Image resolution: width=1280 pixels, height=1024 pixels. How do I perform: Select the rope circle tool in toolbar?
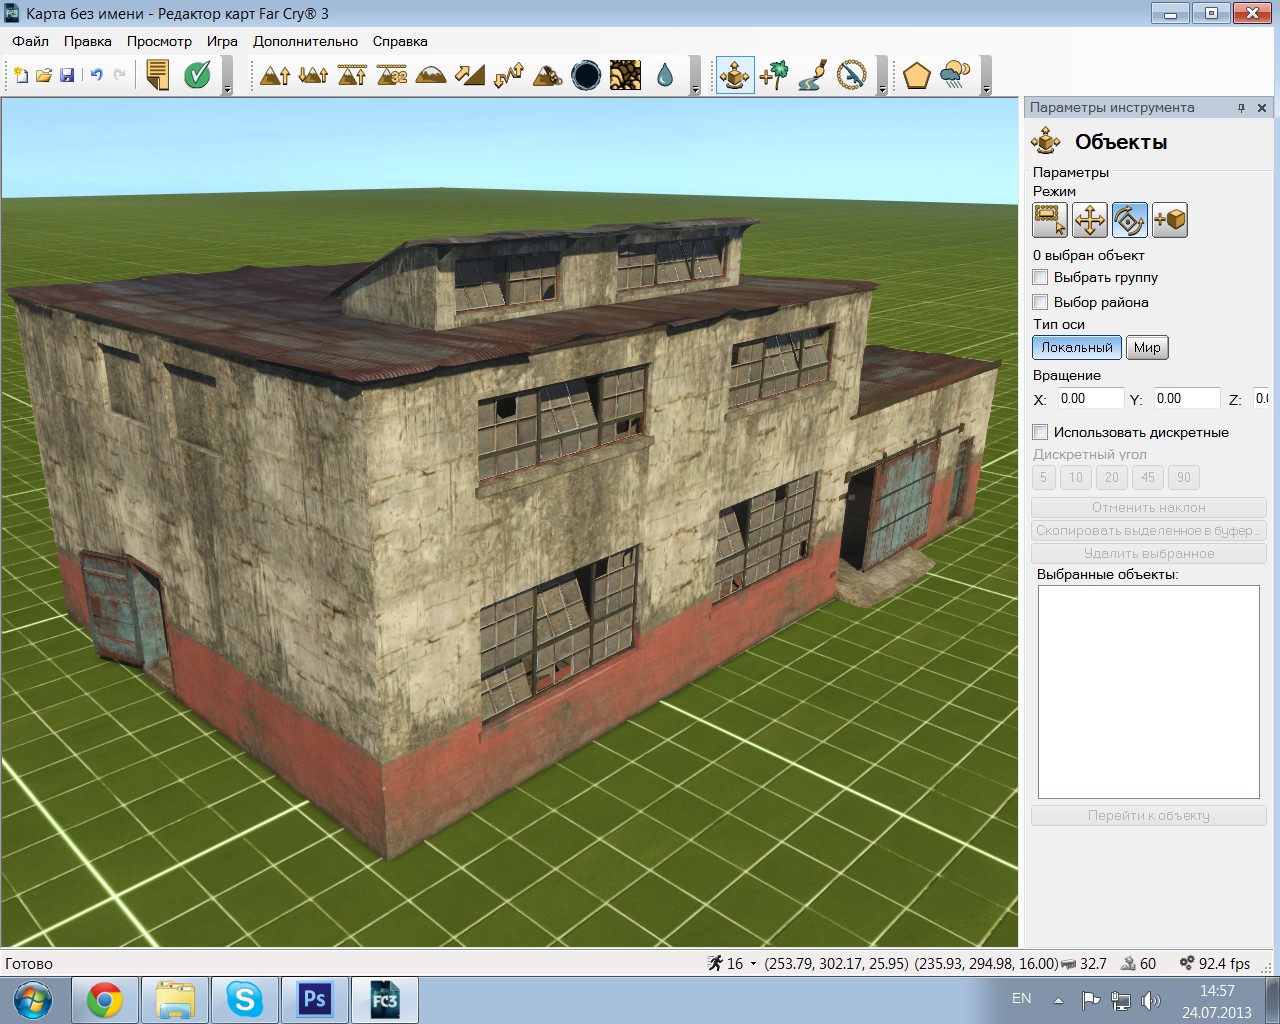pos(852,75)
